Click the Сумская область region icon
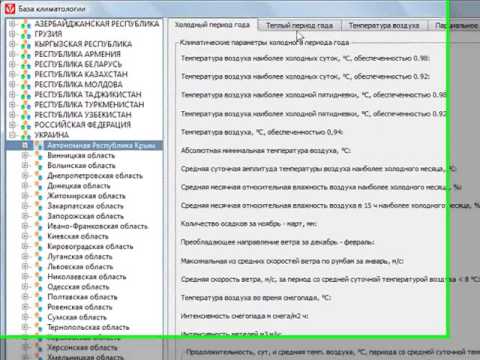This screenshot has width=480, height=360. click(39, 317)
